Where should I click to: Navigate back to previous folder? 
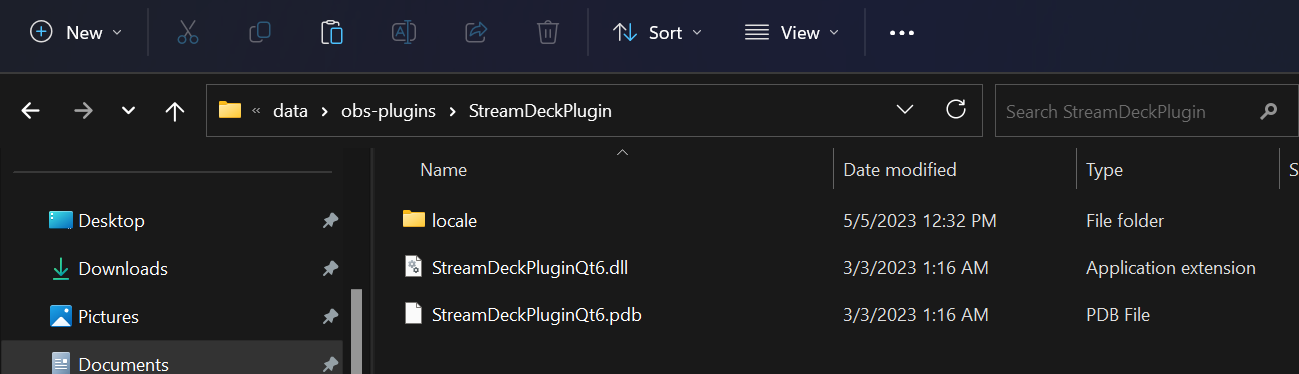coord(31,111)
